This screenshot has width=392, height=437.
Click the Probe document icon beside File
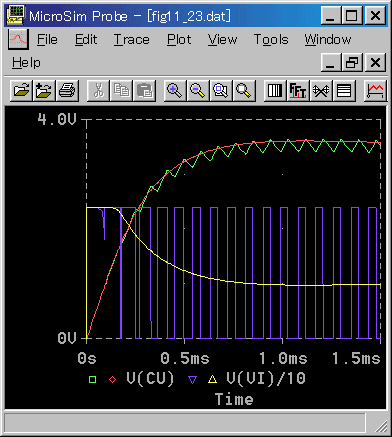(x=18, y=39)
